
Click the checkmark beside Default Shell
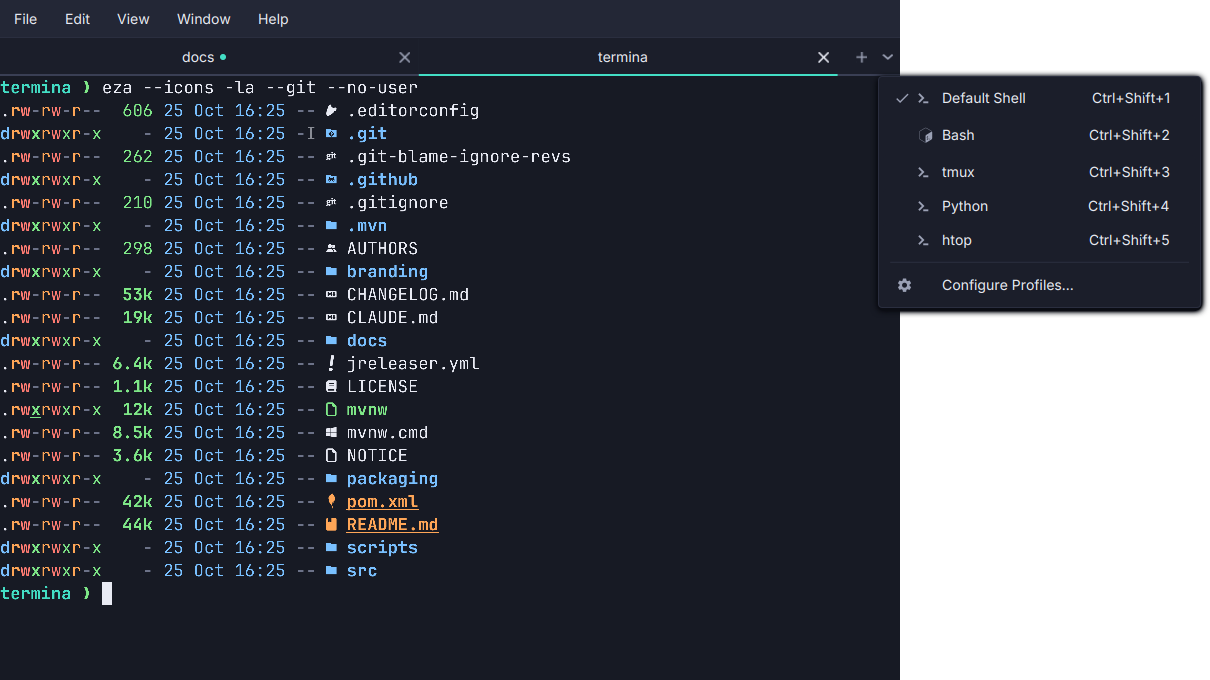[901, 98]
